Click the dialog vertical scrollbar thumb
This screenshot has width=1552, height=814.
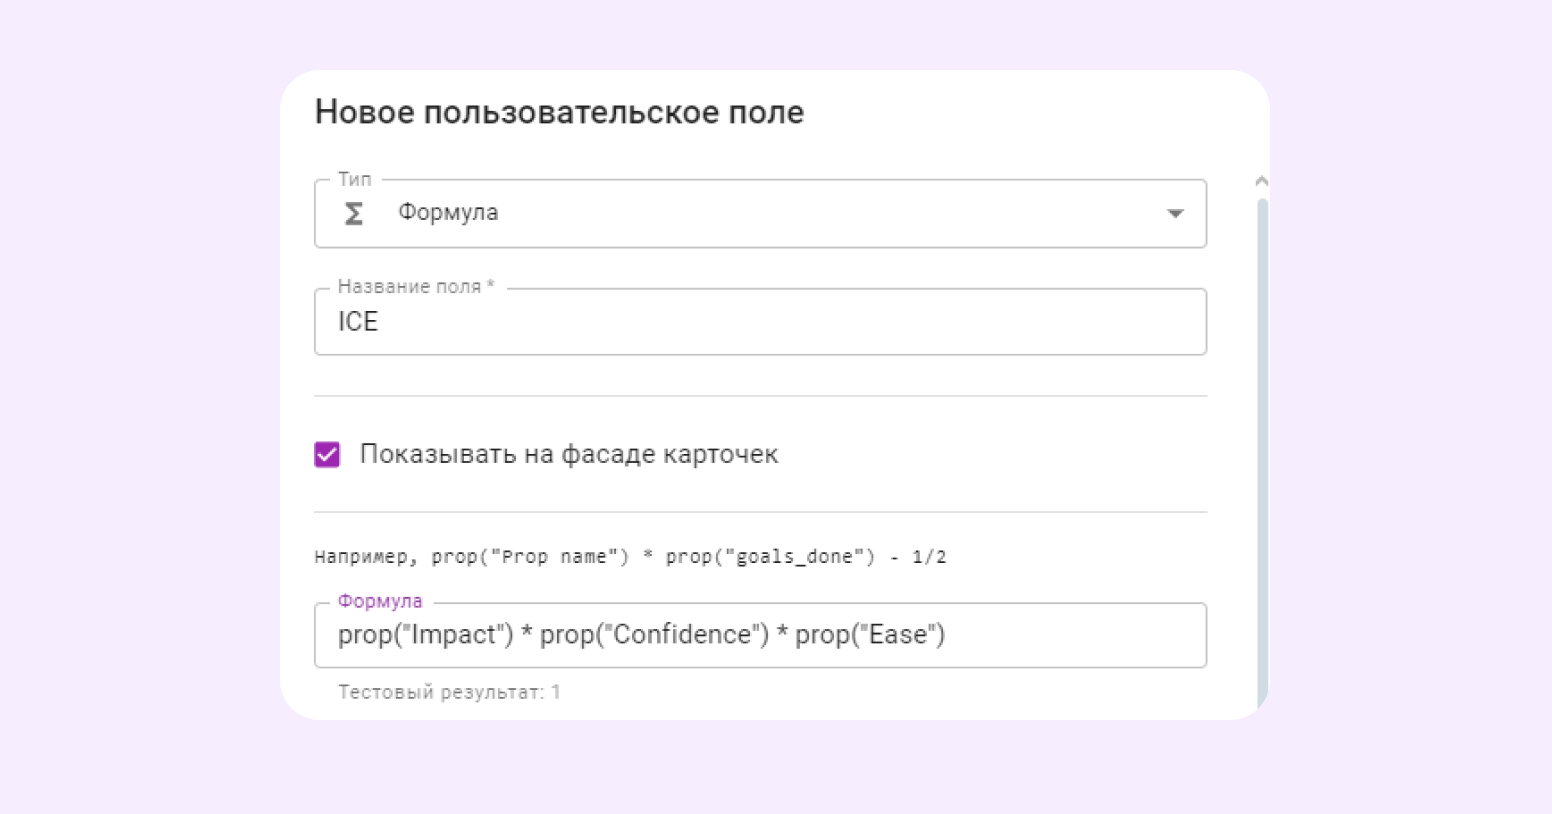1262,455
